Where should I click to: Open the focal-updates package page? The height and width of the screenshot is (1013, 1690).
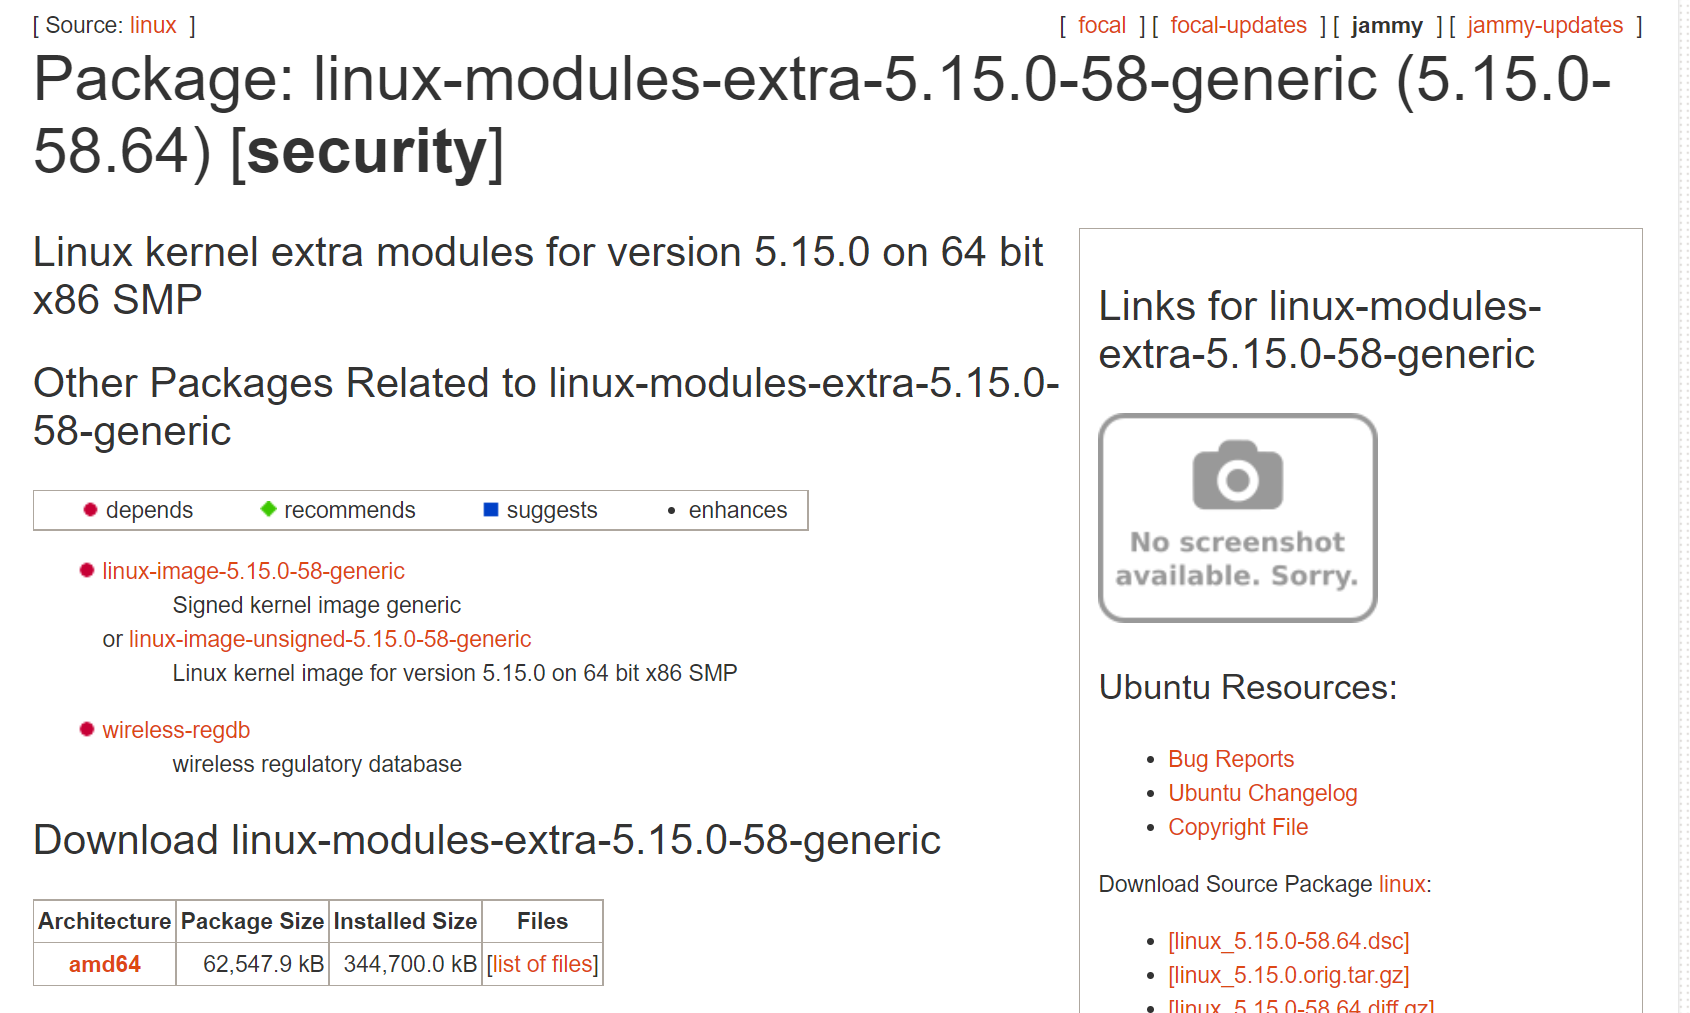(1238, 25)
